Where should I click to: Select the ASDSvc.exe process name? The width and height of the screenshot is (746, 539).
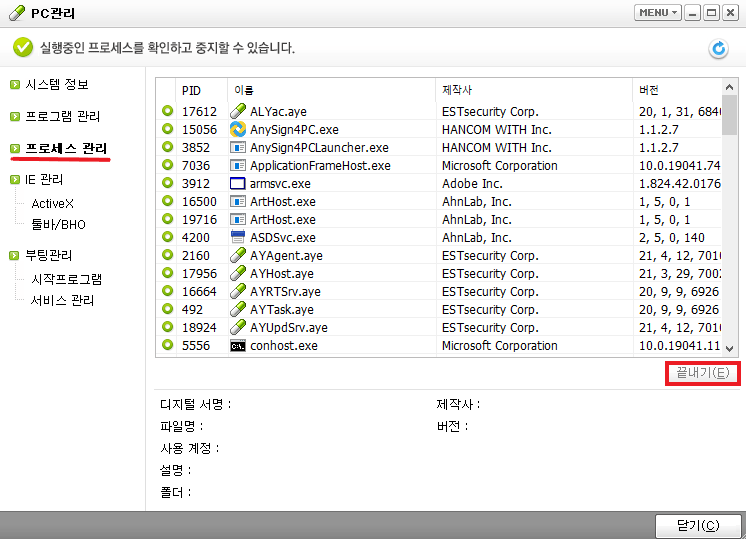click(x=283, y=238)
